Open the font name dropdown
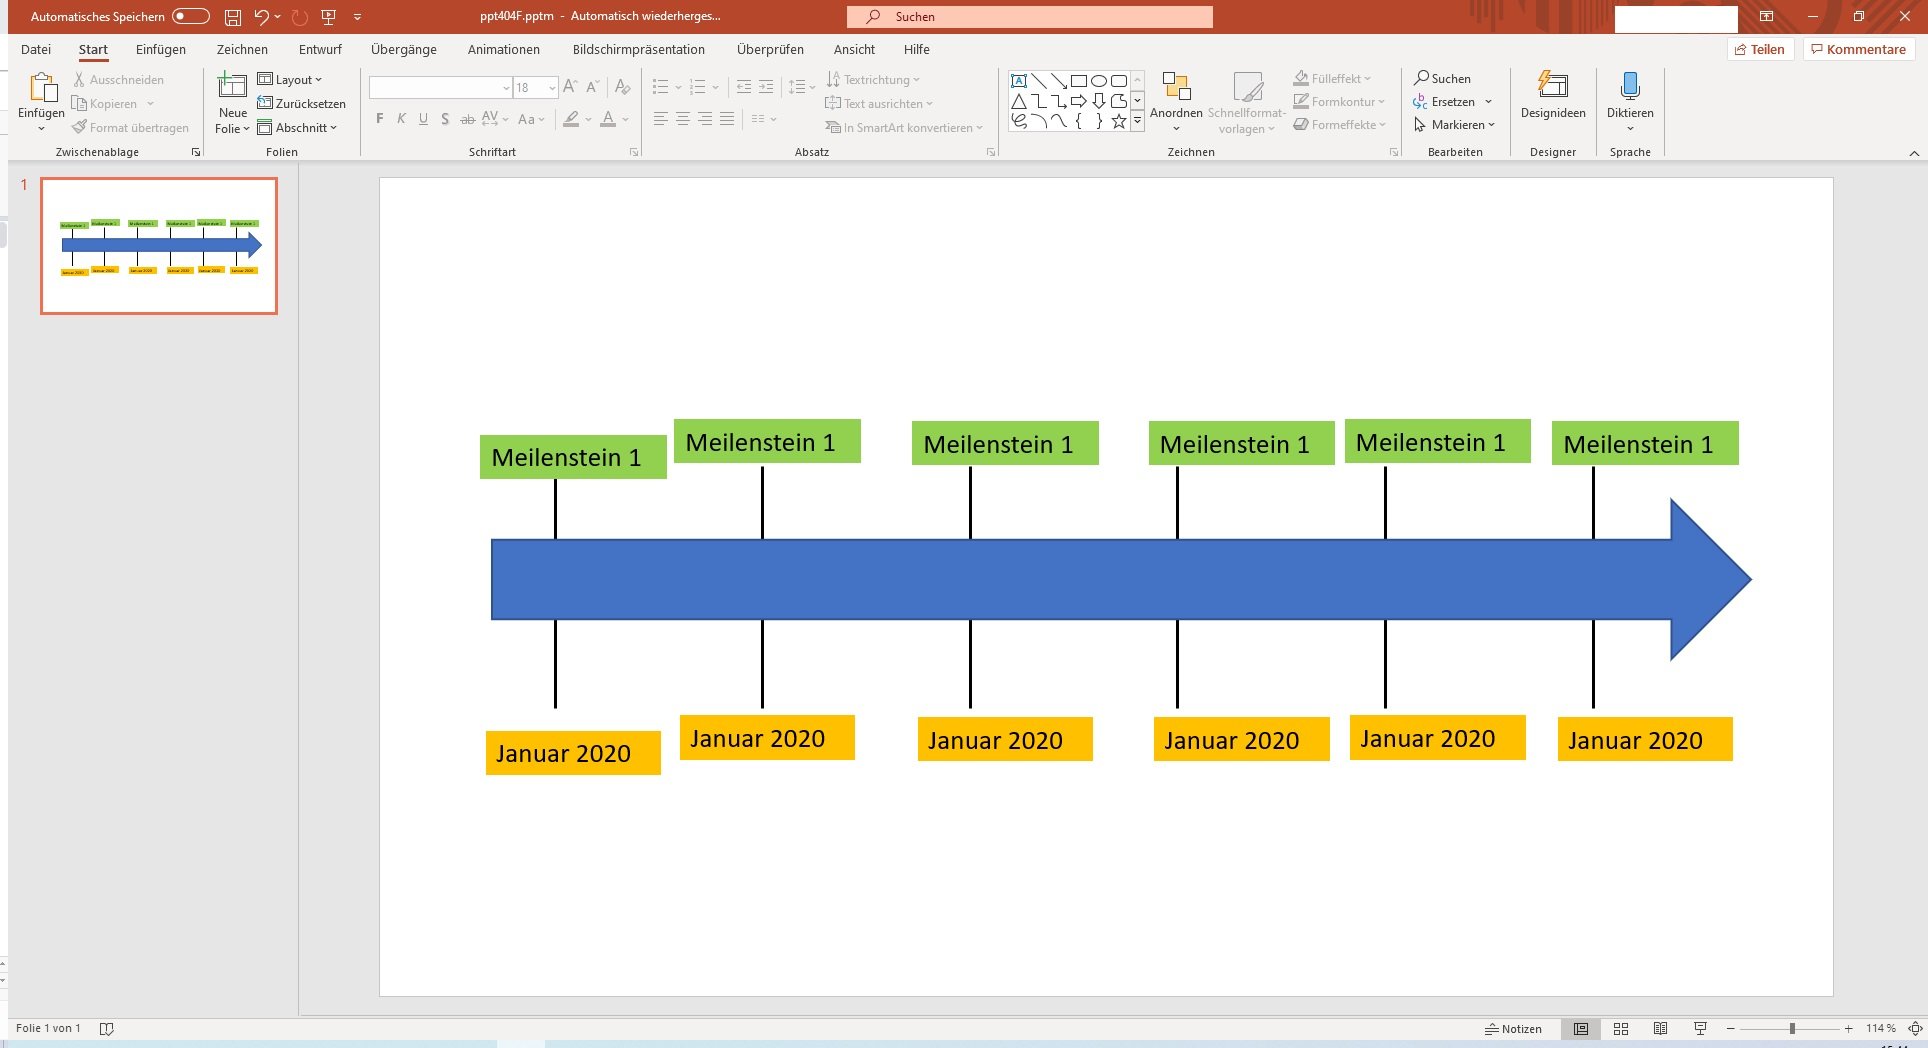 pyautogui.click(x=506, y=88)
